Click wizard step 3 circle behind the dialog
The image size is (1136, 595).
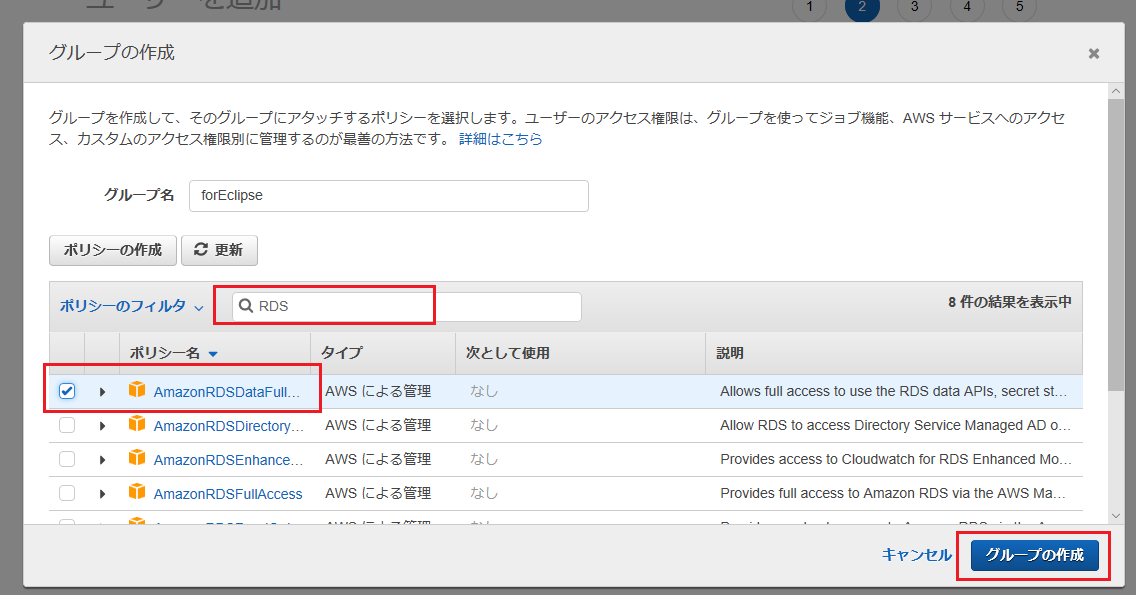(x=914, y=7)
